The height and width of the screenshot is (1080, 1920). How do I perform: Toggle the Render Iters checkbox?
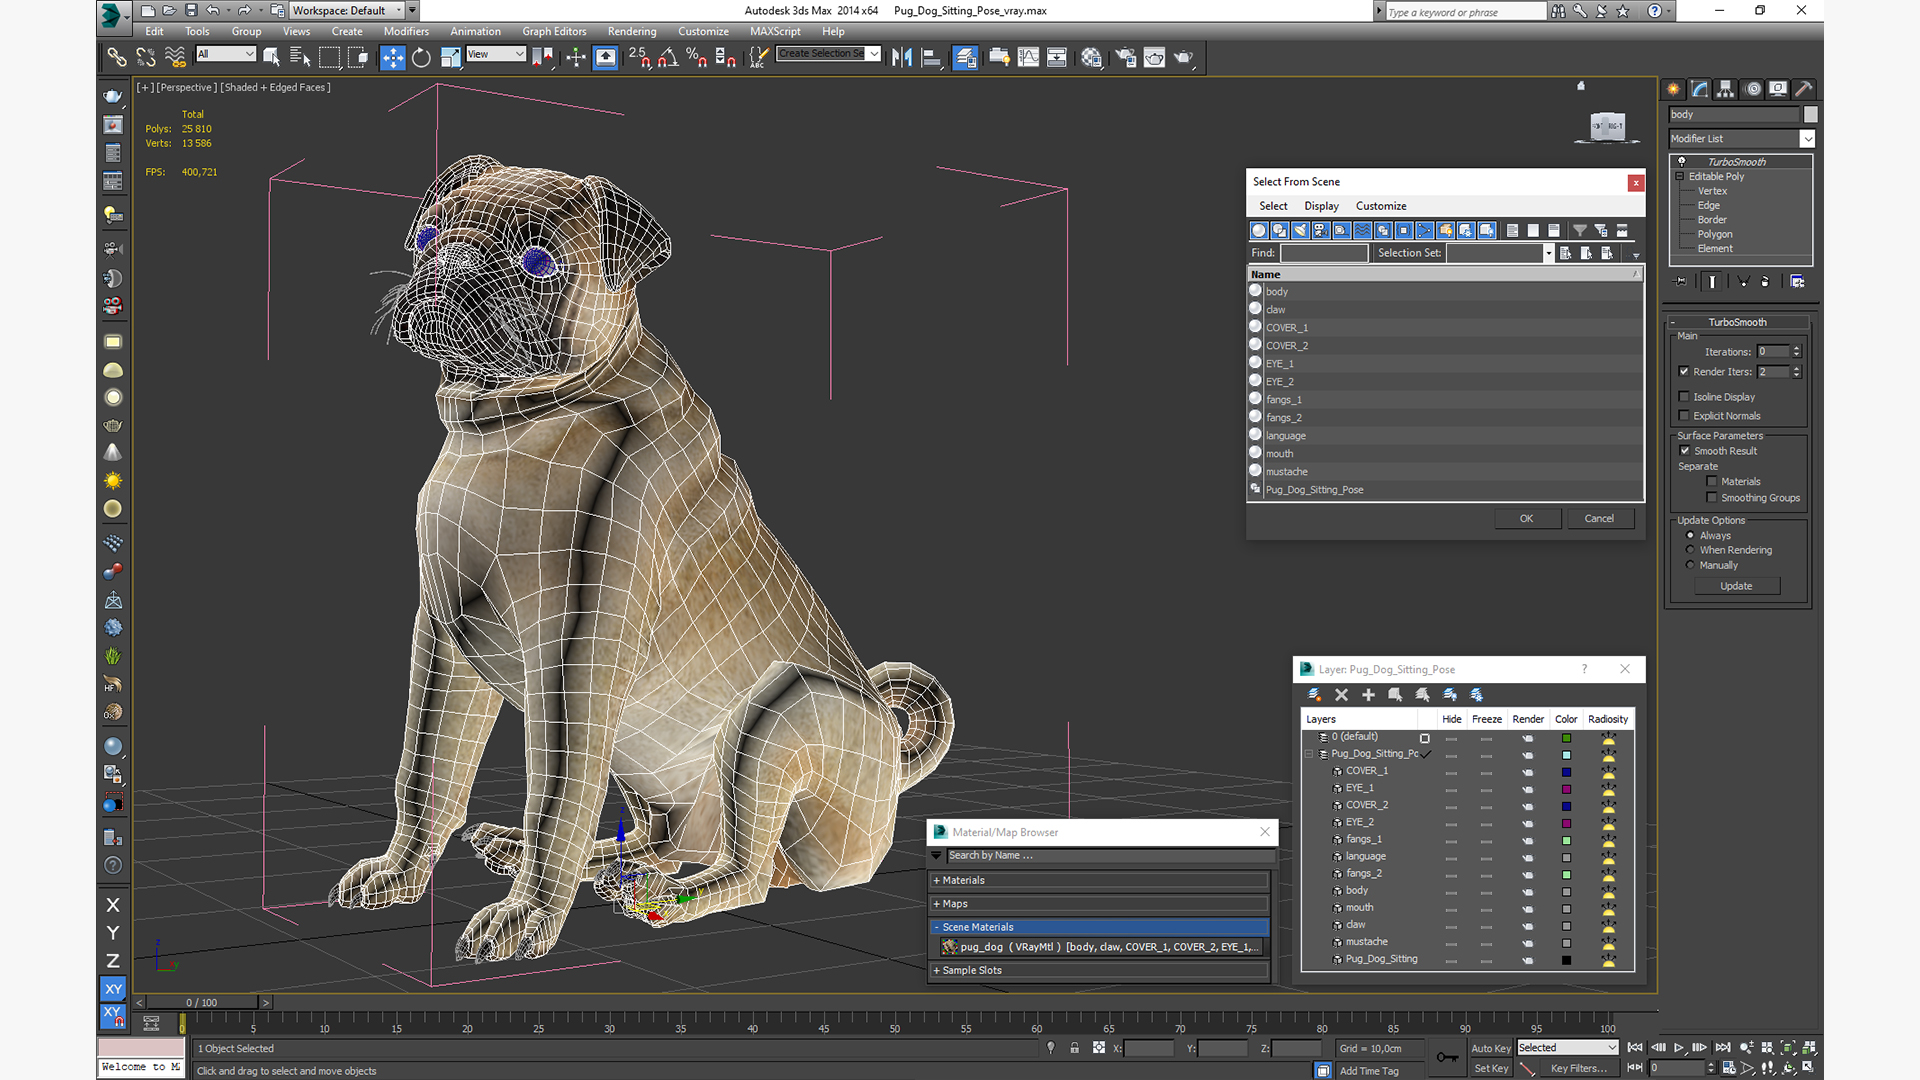1684,372
